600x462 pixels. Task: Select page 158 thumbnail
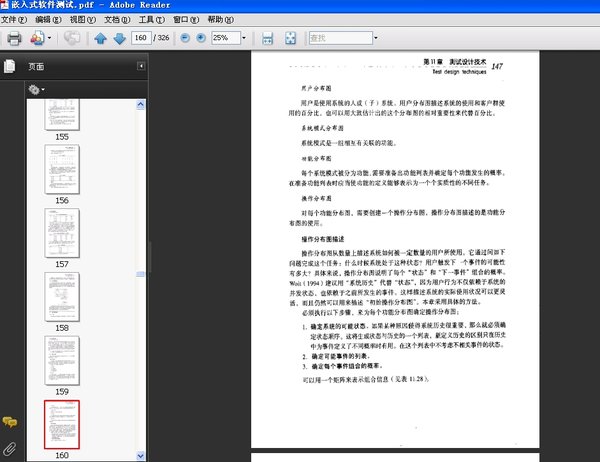[62, 297]
